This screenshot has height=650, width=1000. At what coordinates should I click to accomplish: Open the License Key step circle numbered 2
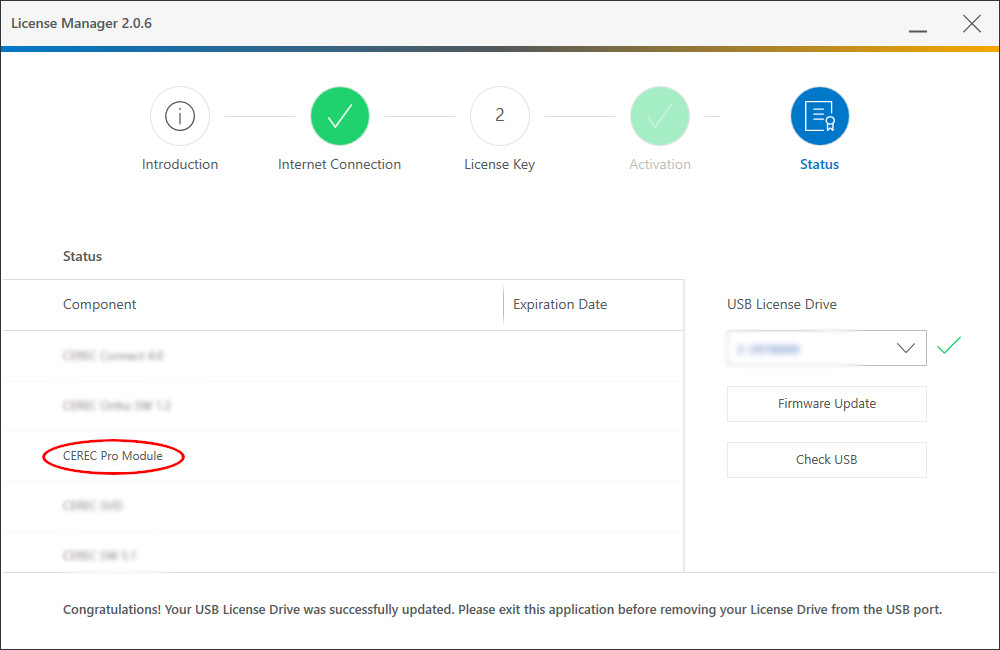[x=500, y=116]
